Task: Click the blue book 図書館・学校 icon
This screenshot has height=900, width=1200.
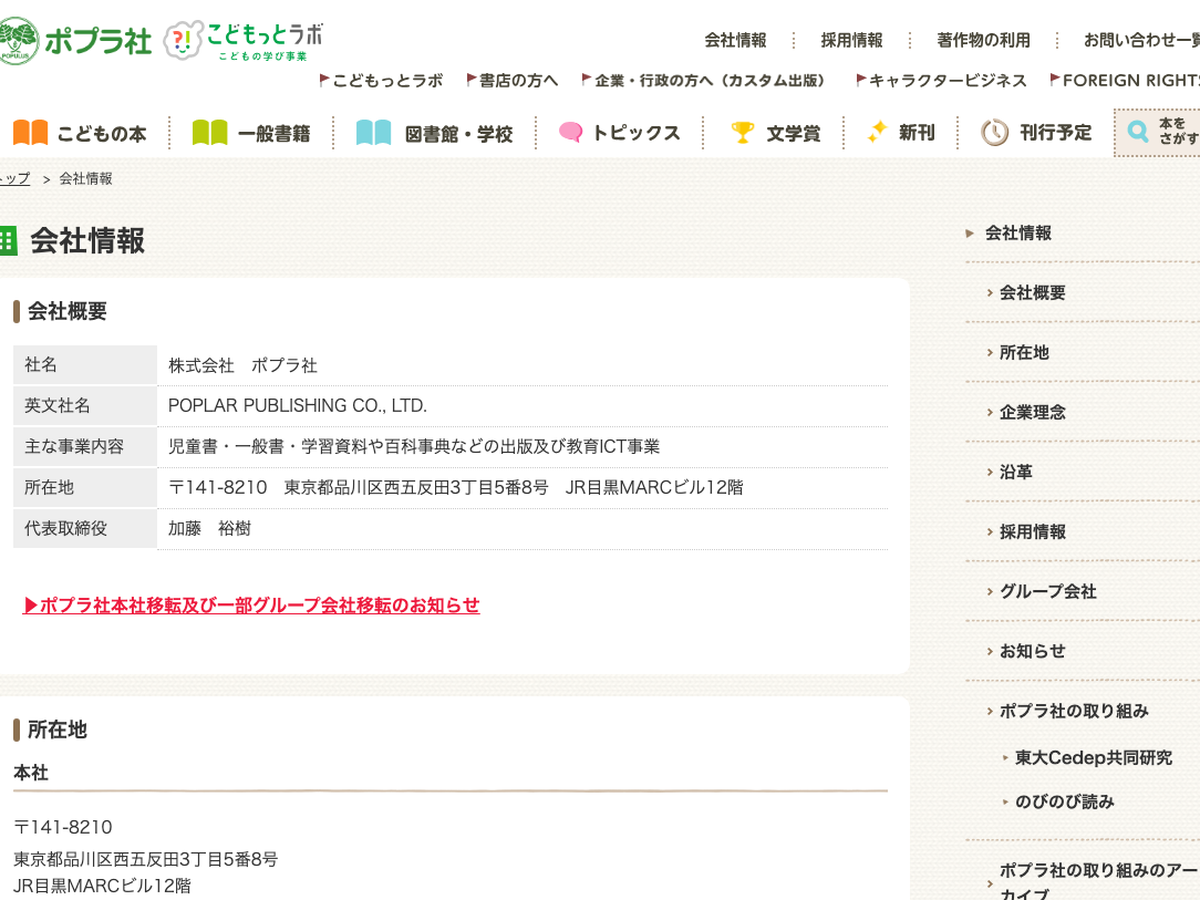Action: [x=374, y=133]
